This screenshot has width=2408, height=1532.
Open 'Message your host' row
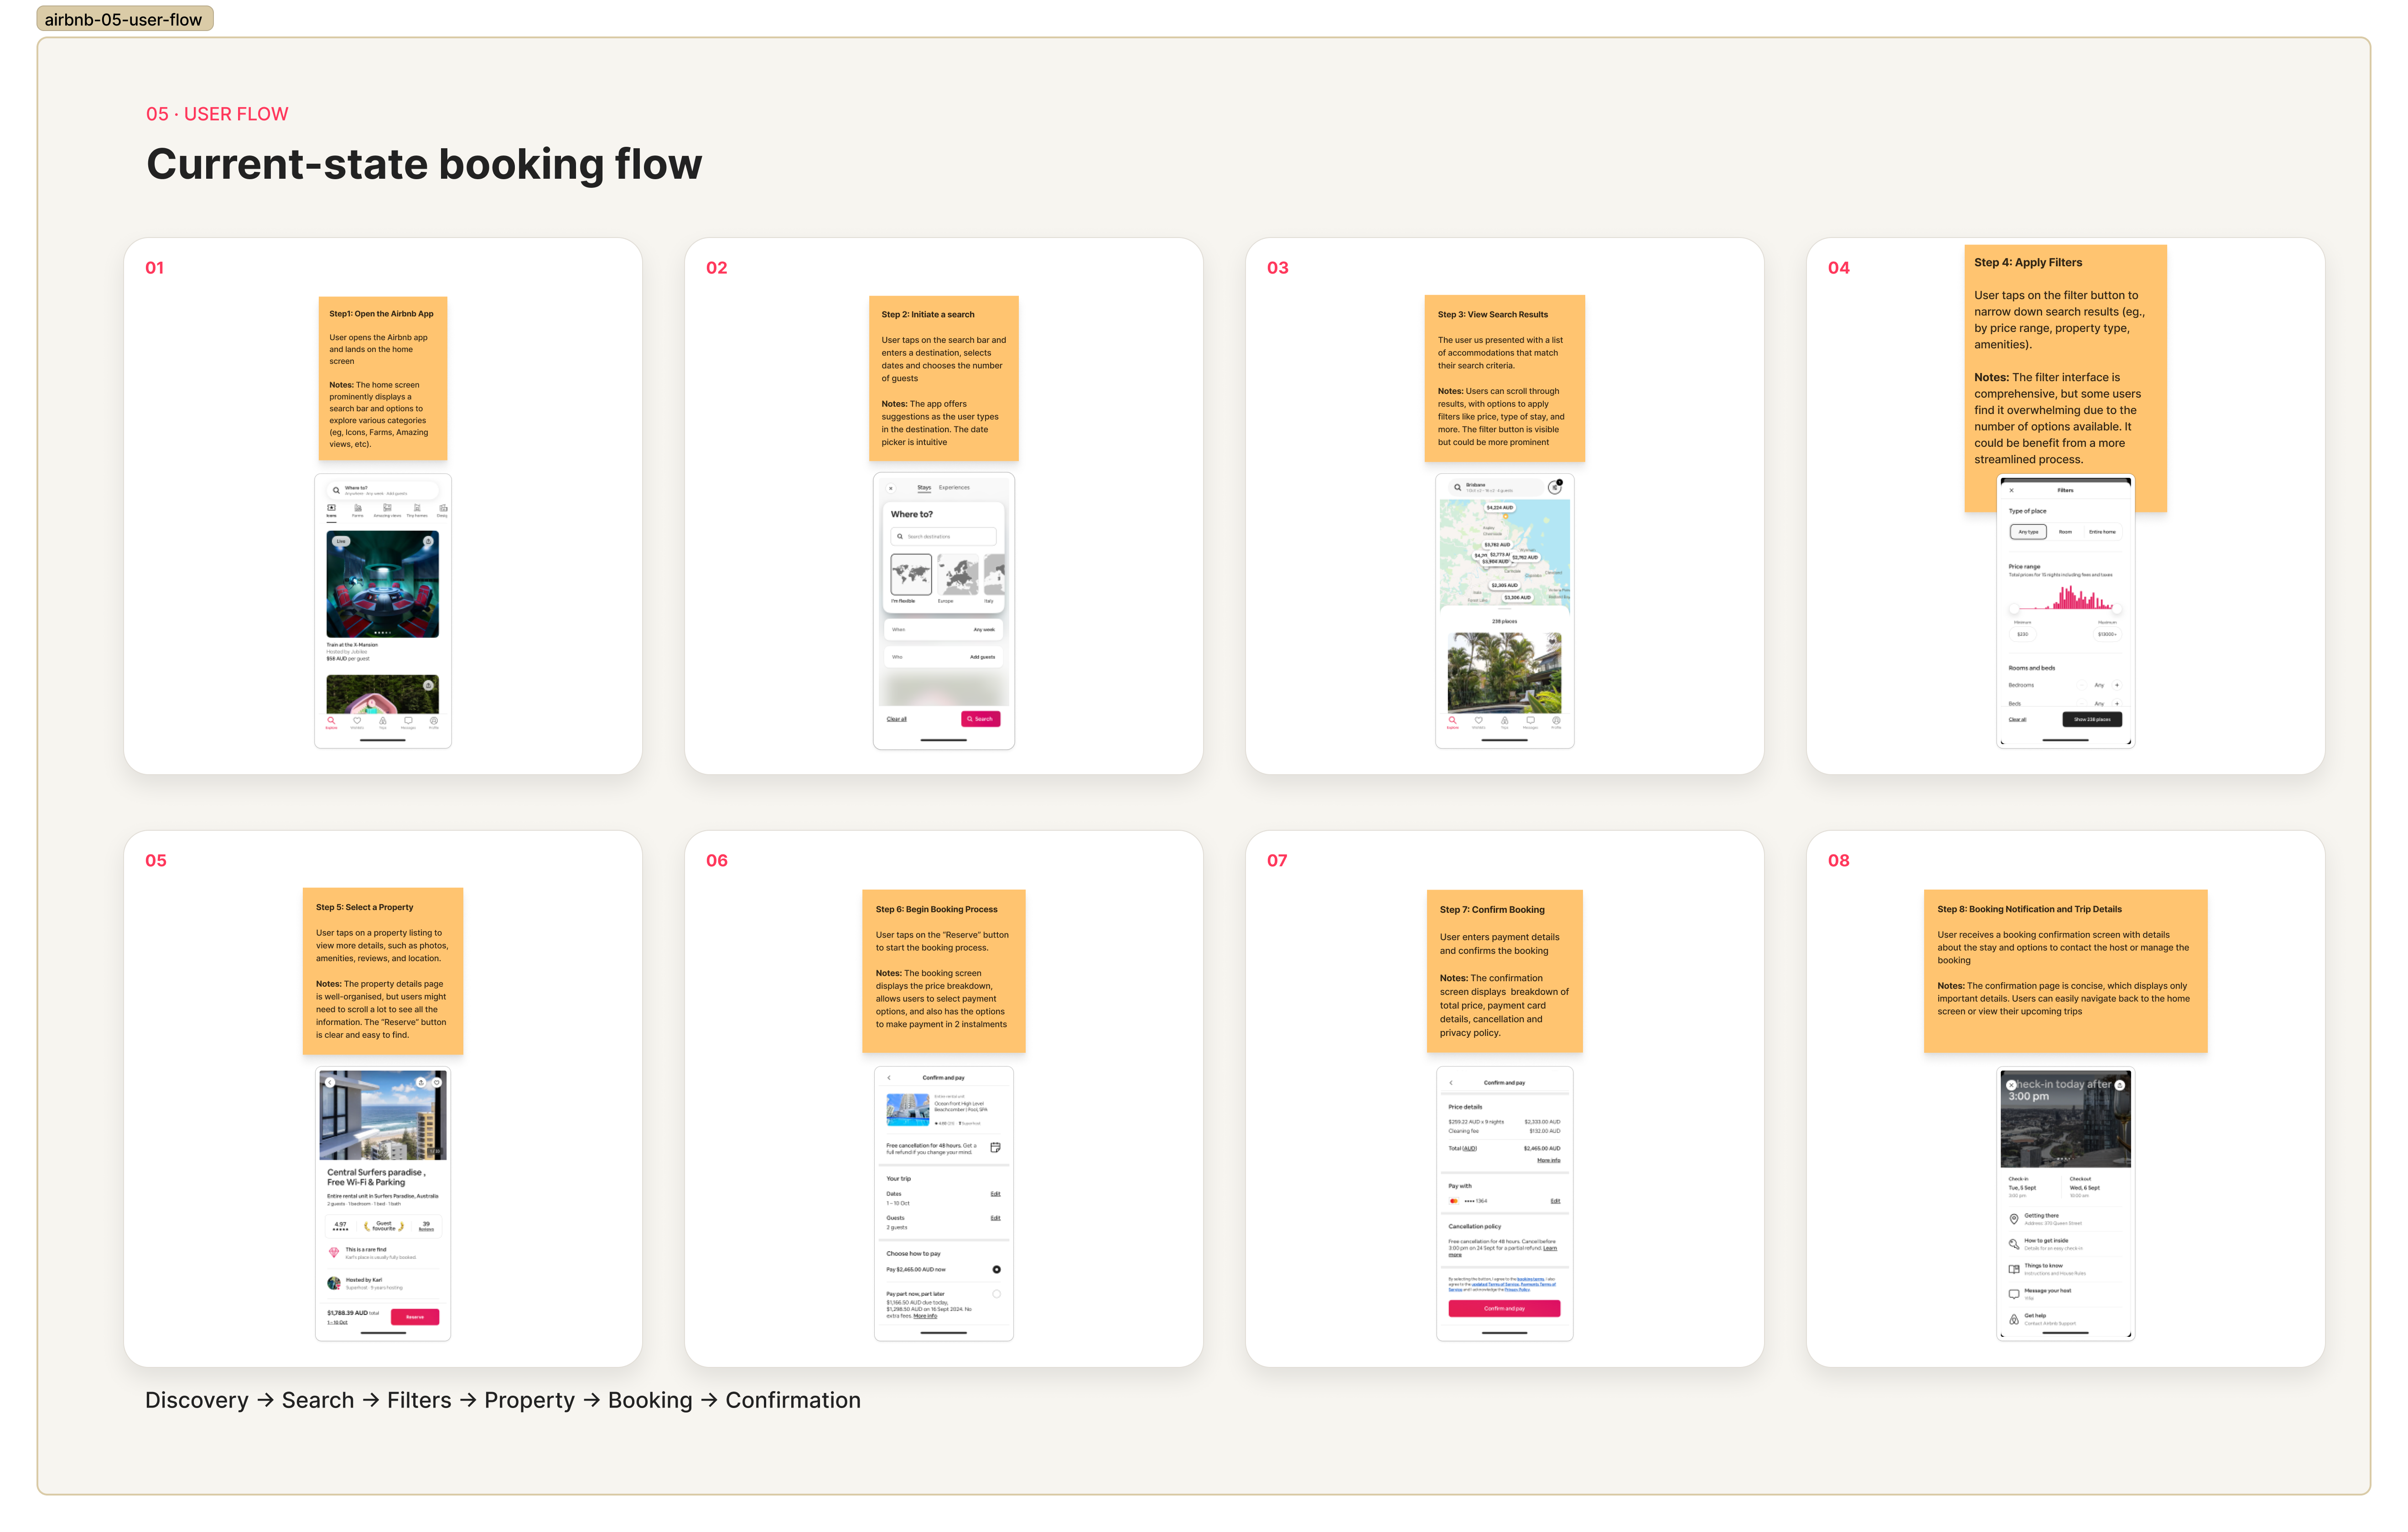2065,1294
